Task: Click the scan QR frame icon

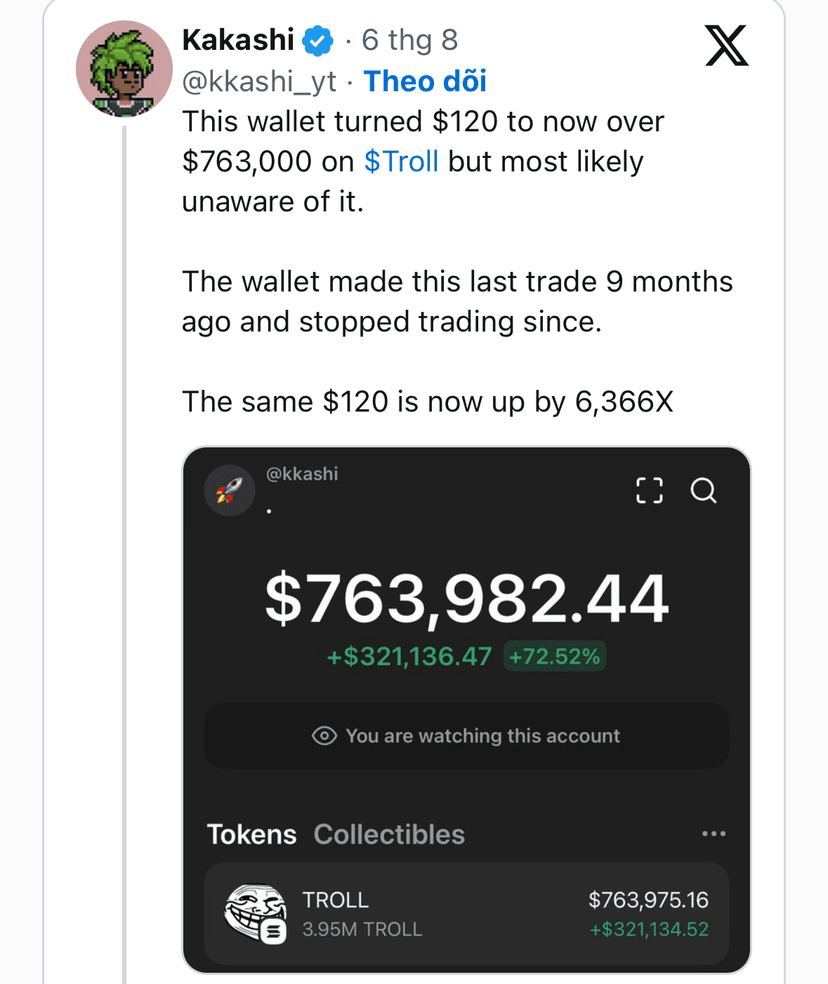Action: pos(649,490)
